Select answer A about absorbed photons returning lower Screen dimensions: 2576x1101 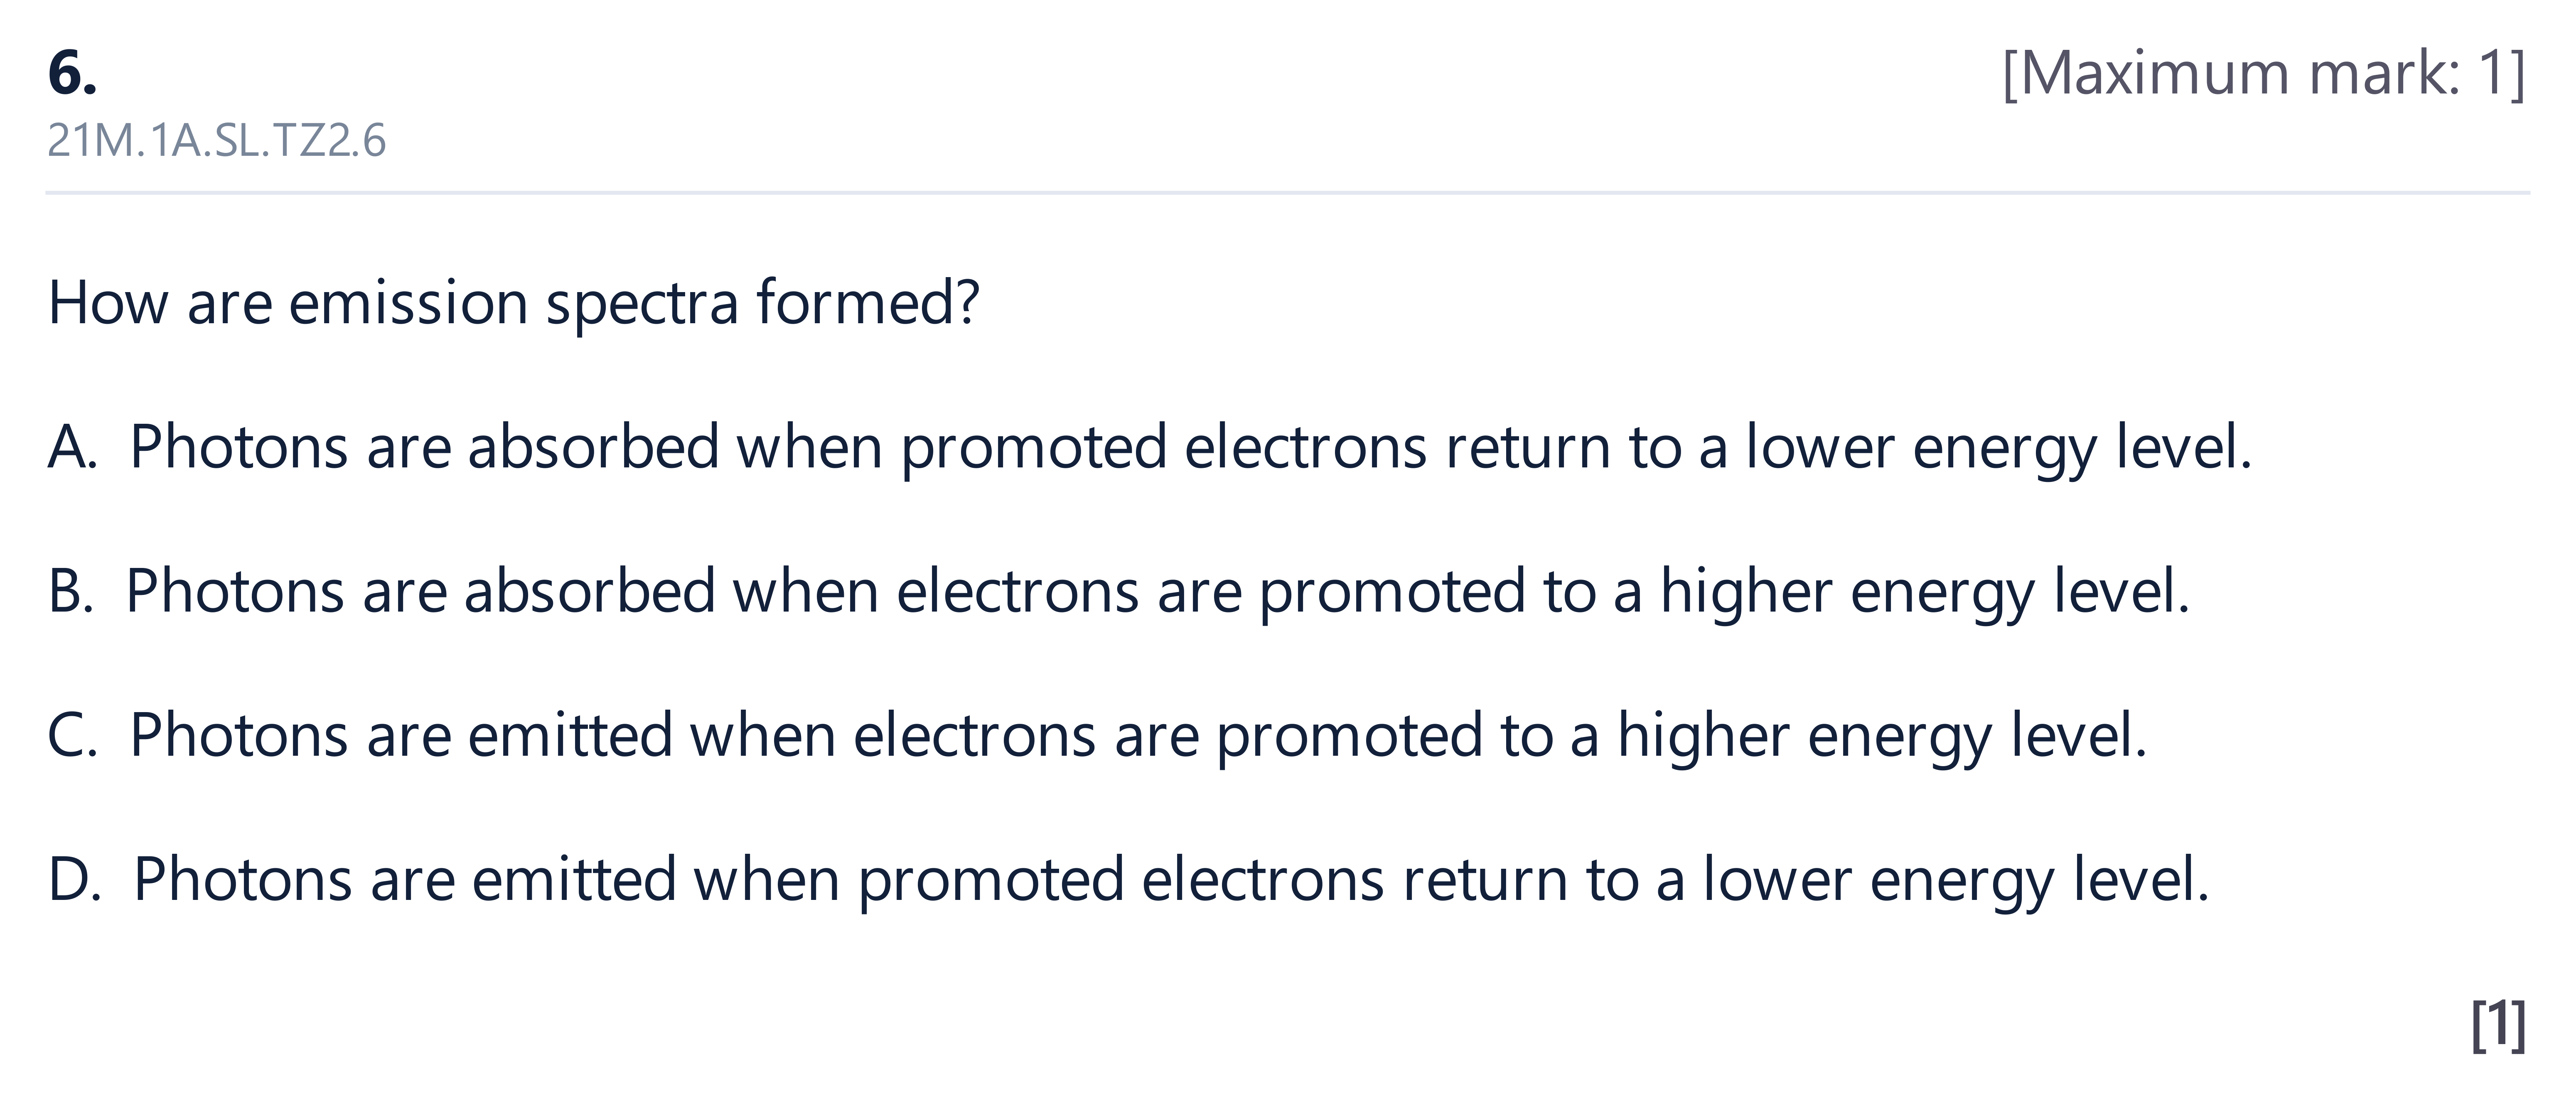1150,447
